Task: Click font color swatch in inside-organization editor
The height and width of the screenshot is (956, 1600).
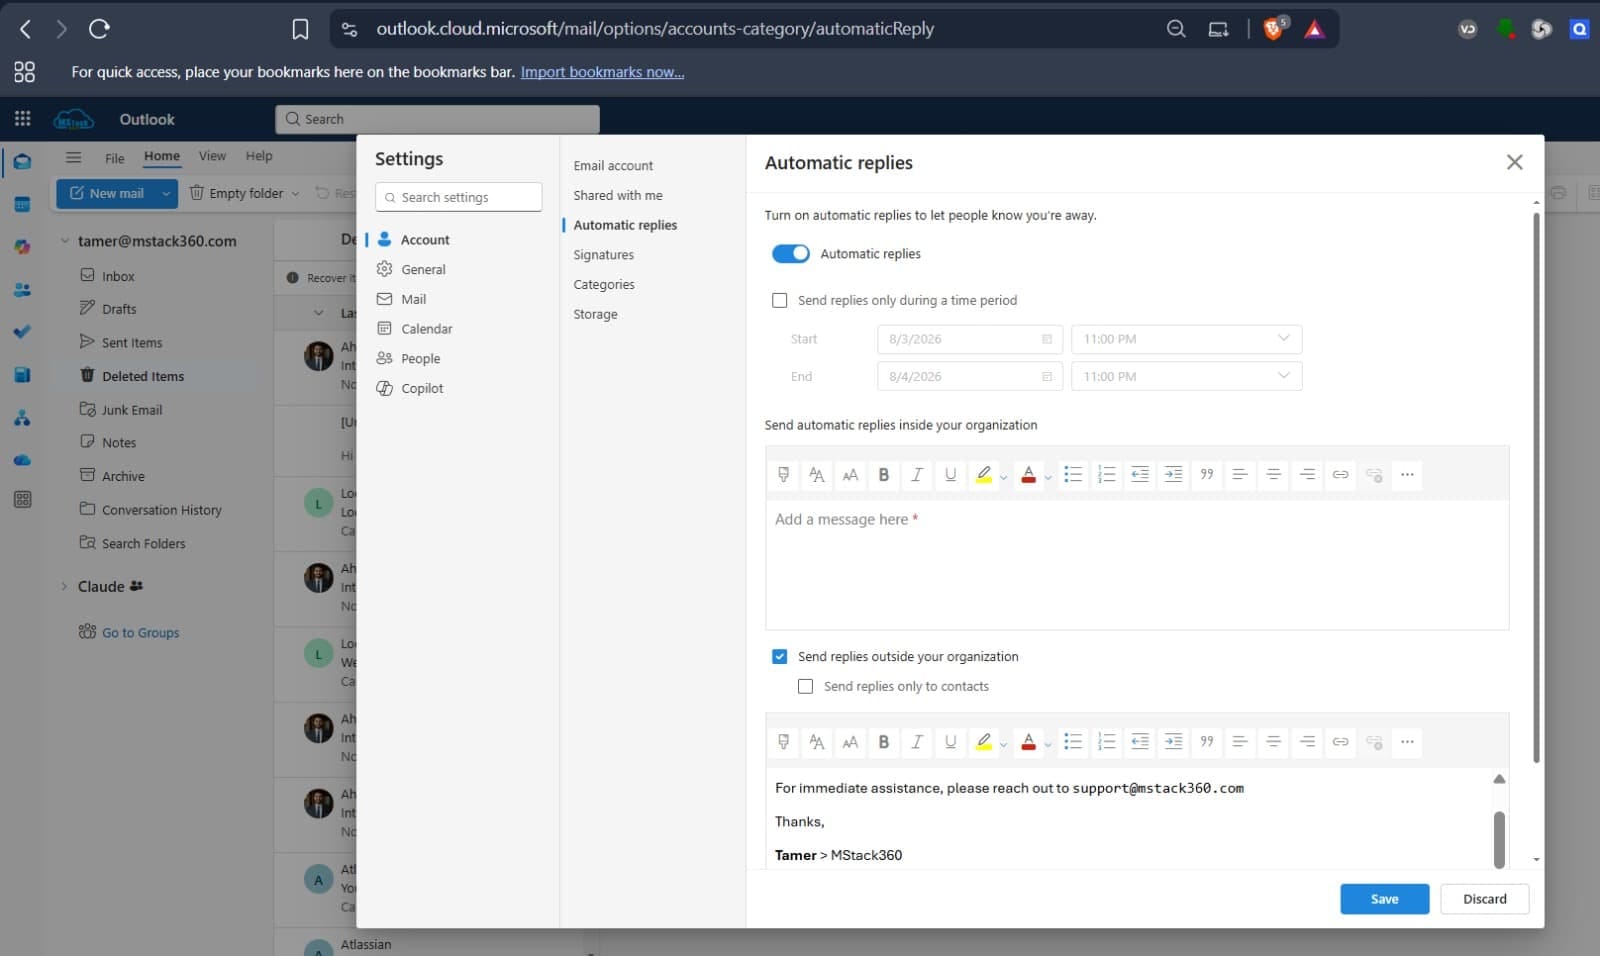Action: pyautogui.click(x=1028, y=475)
